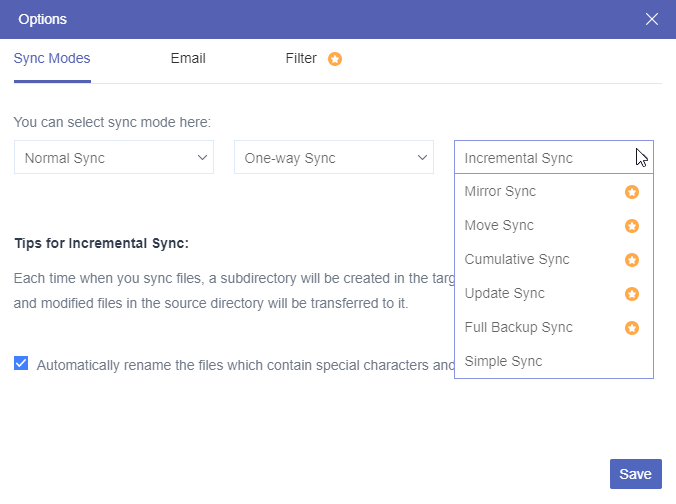The image size is (676, 504).
Task: Click the premium star icon beside Move Sync
Action: (631, 226)
